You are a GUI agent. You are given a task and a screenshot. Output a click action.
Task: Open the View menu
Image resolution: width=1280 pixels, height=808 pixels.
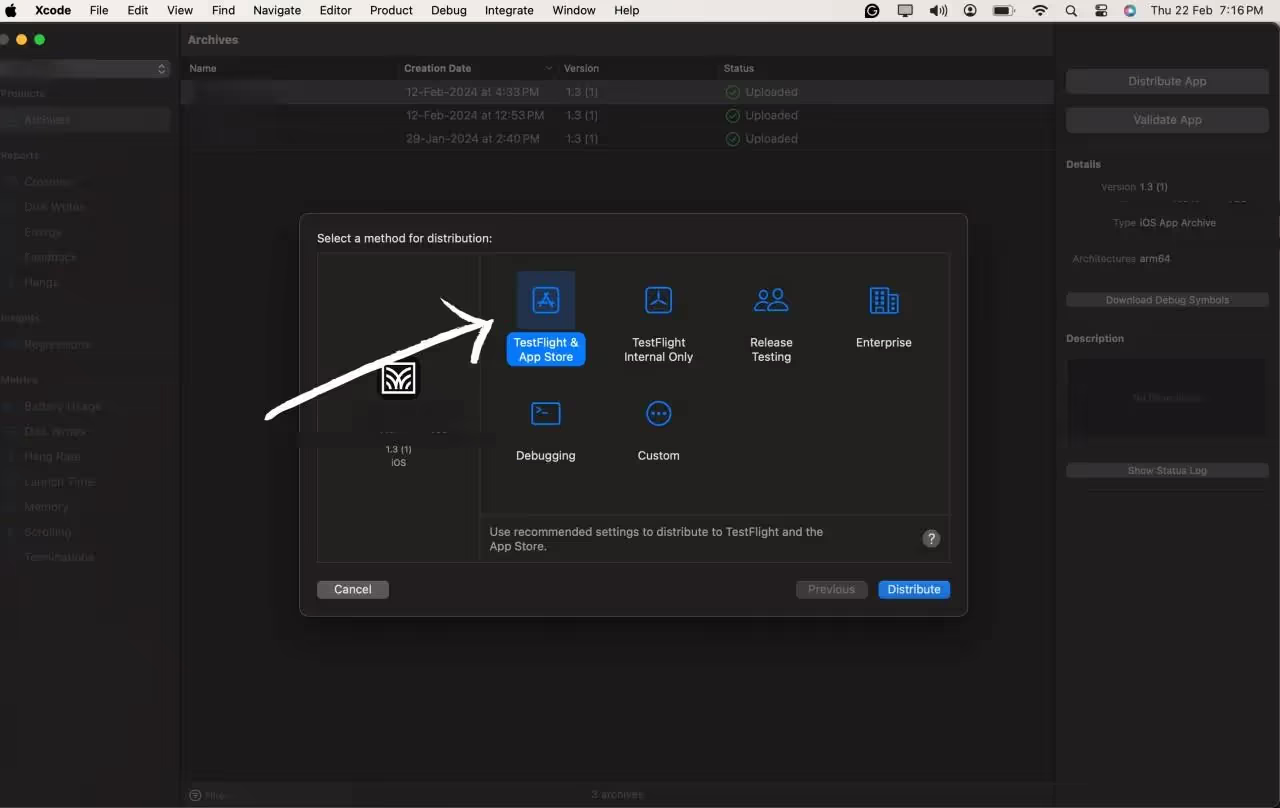coord(180,10)
